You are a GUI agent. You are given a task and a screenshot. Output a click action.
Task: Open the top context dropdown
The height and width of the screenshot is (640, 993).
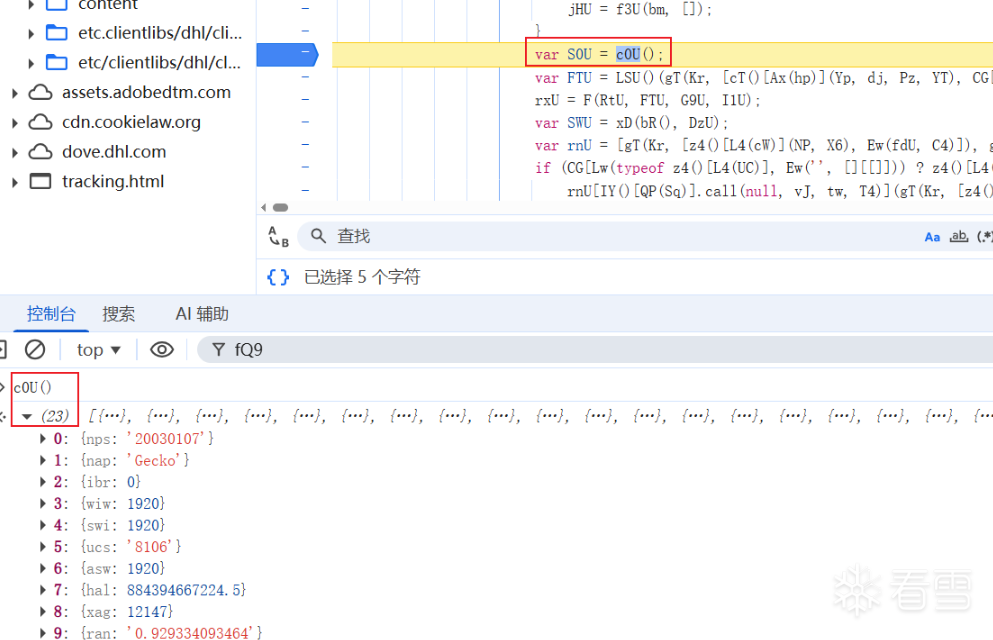click(x=98, y=349)
